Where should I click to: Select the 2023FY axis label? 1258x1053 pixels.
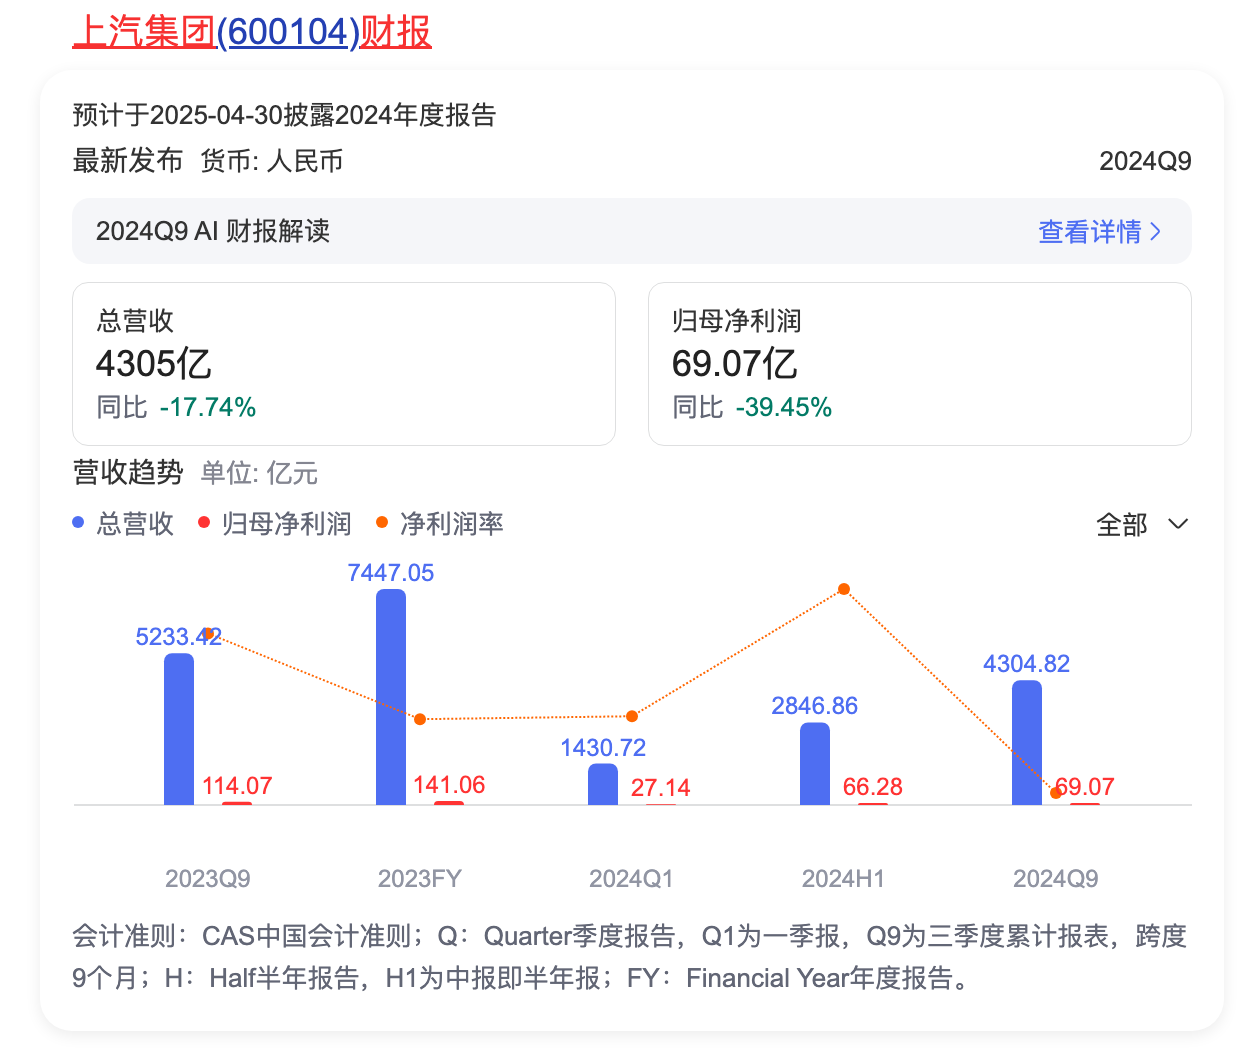[x=419, y=878]
